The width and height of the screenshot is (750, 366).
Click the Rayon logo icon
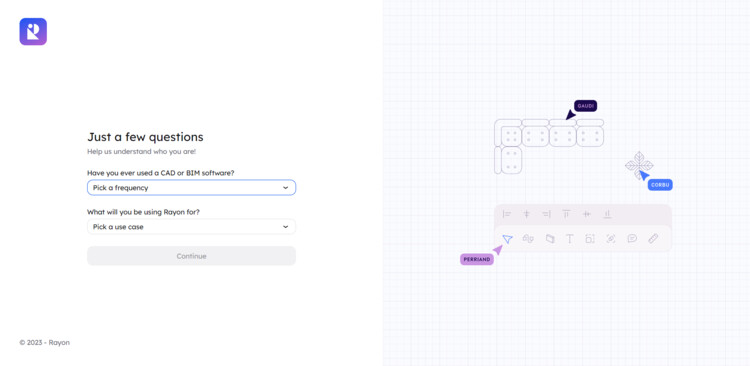click(33, 32)
